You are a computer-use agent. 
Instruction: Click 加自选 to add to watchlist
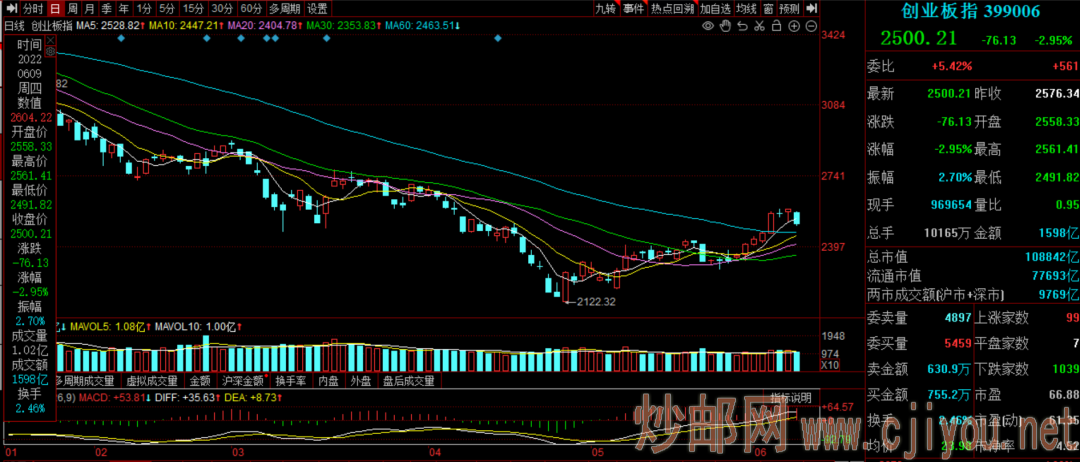(715, 9)
